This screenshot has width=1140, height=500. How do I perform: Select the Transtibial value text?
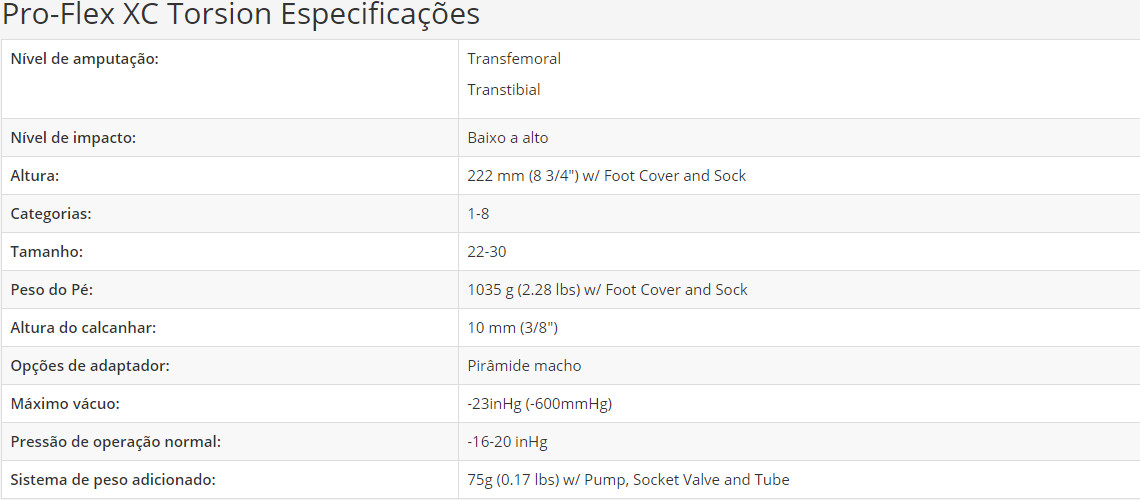[504, 90]
